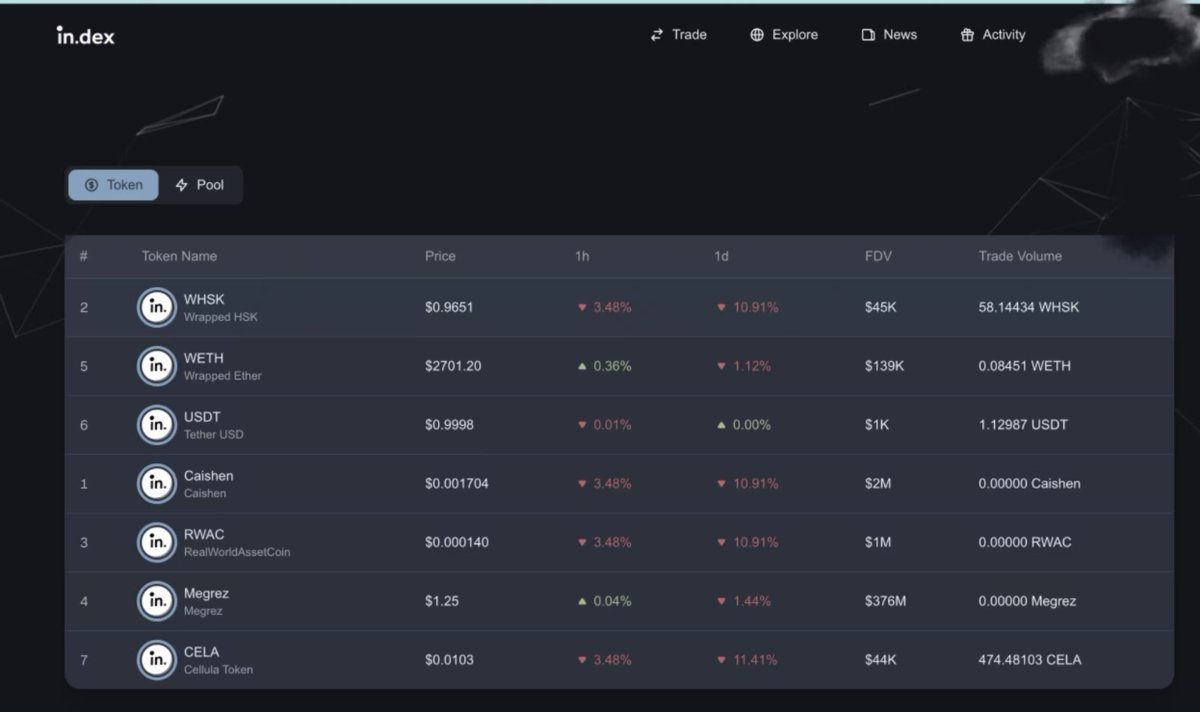Image resolution: width=1200 pixels, height=712 pixels.
Task: Sort by 1h column header
Action: 582,256
